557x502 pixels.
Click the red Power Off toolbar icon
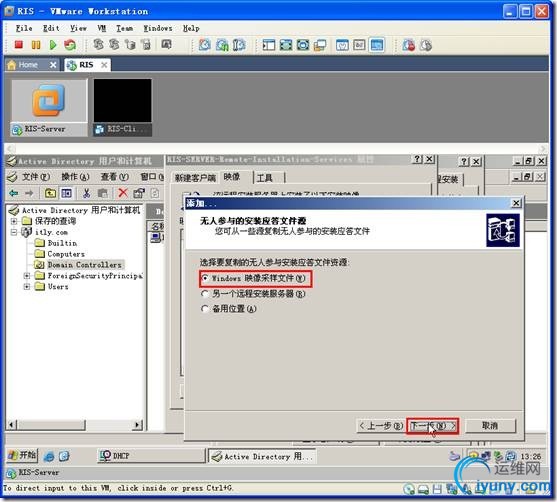click(18, 45)
